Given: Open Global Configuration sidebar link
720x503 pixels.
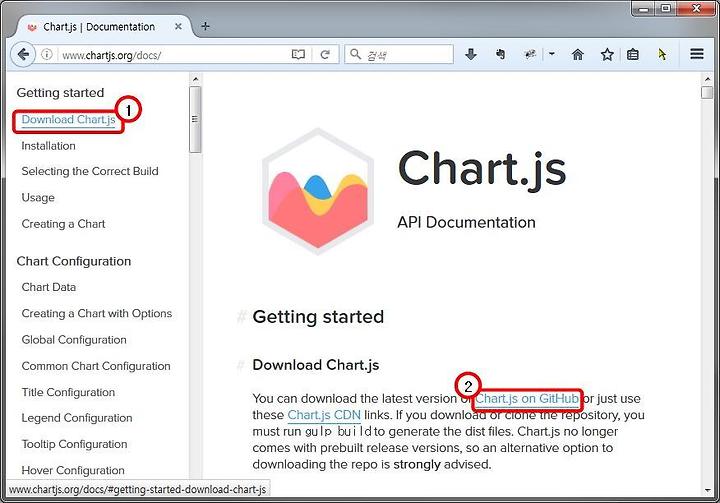Looking at the screenshot, I should click(x=74, y=339).
